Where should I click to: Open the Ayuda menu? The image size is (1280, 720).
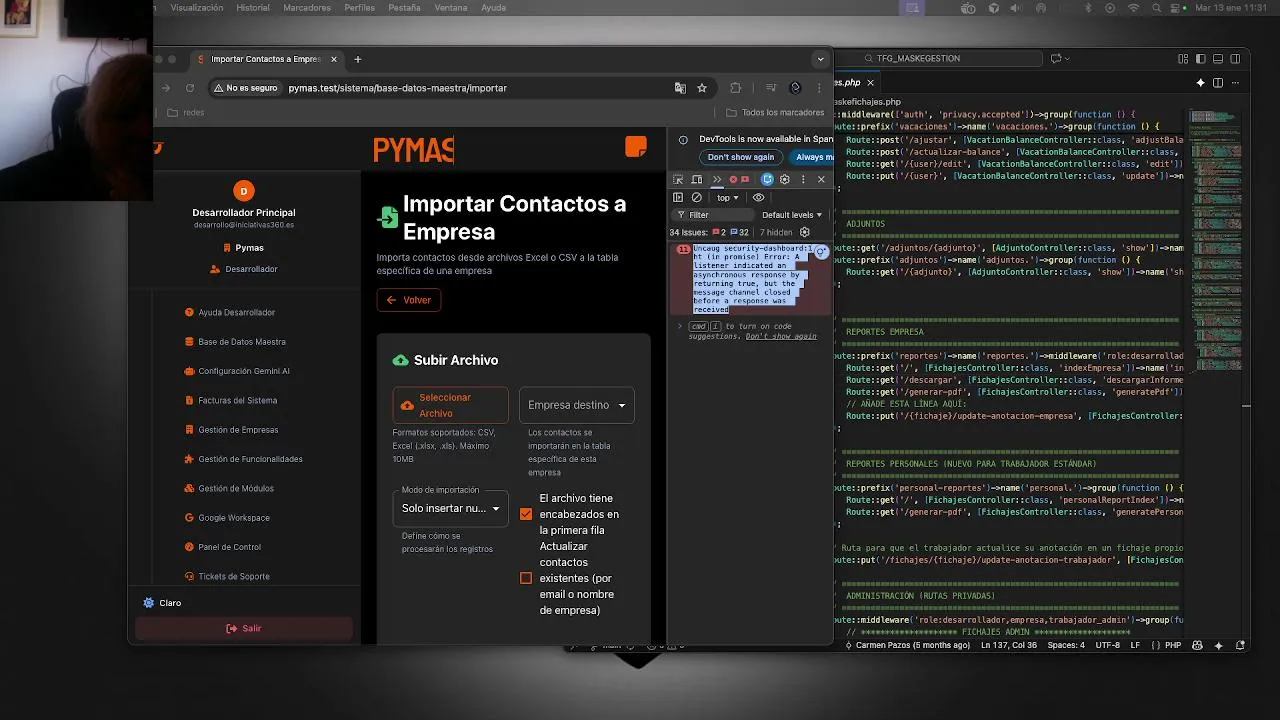tap(493, 8)
